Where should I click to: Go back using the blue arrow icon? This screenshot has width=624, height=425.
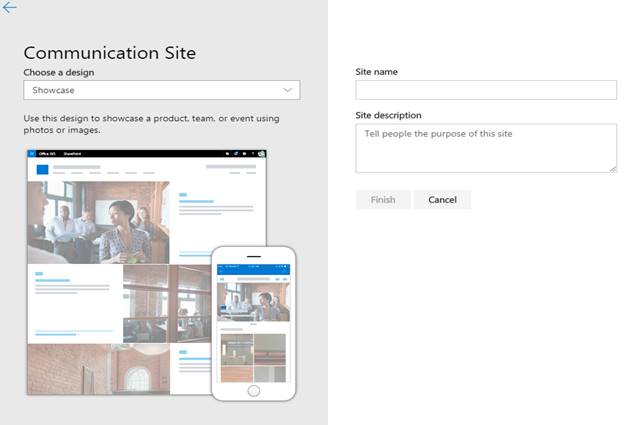9,8
